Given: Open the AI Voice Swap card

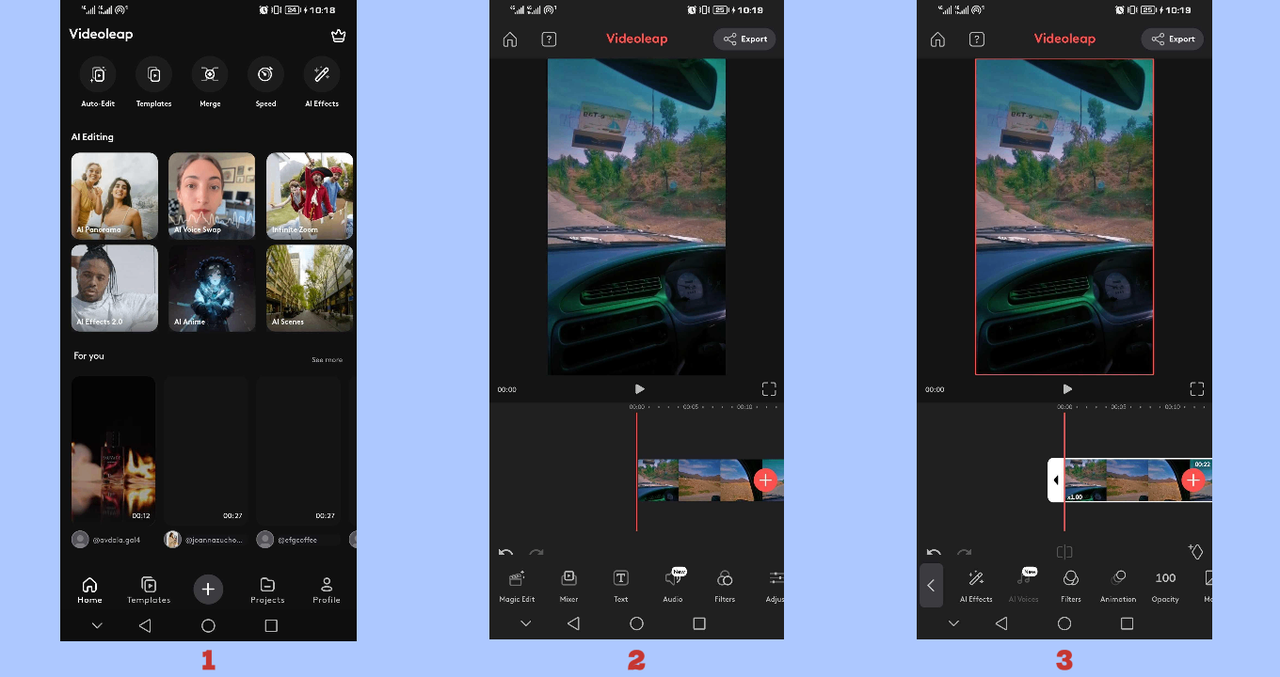Looking at the screenshot, I should tap(211, 196).
